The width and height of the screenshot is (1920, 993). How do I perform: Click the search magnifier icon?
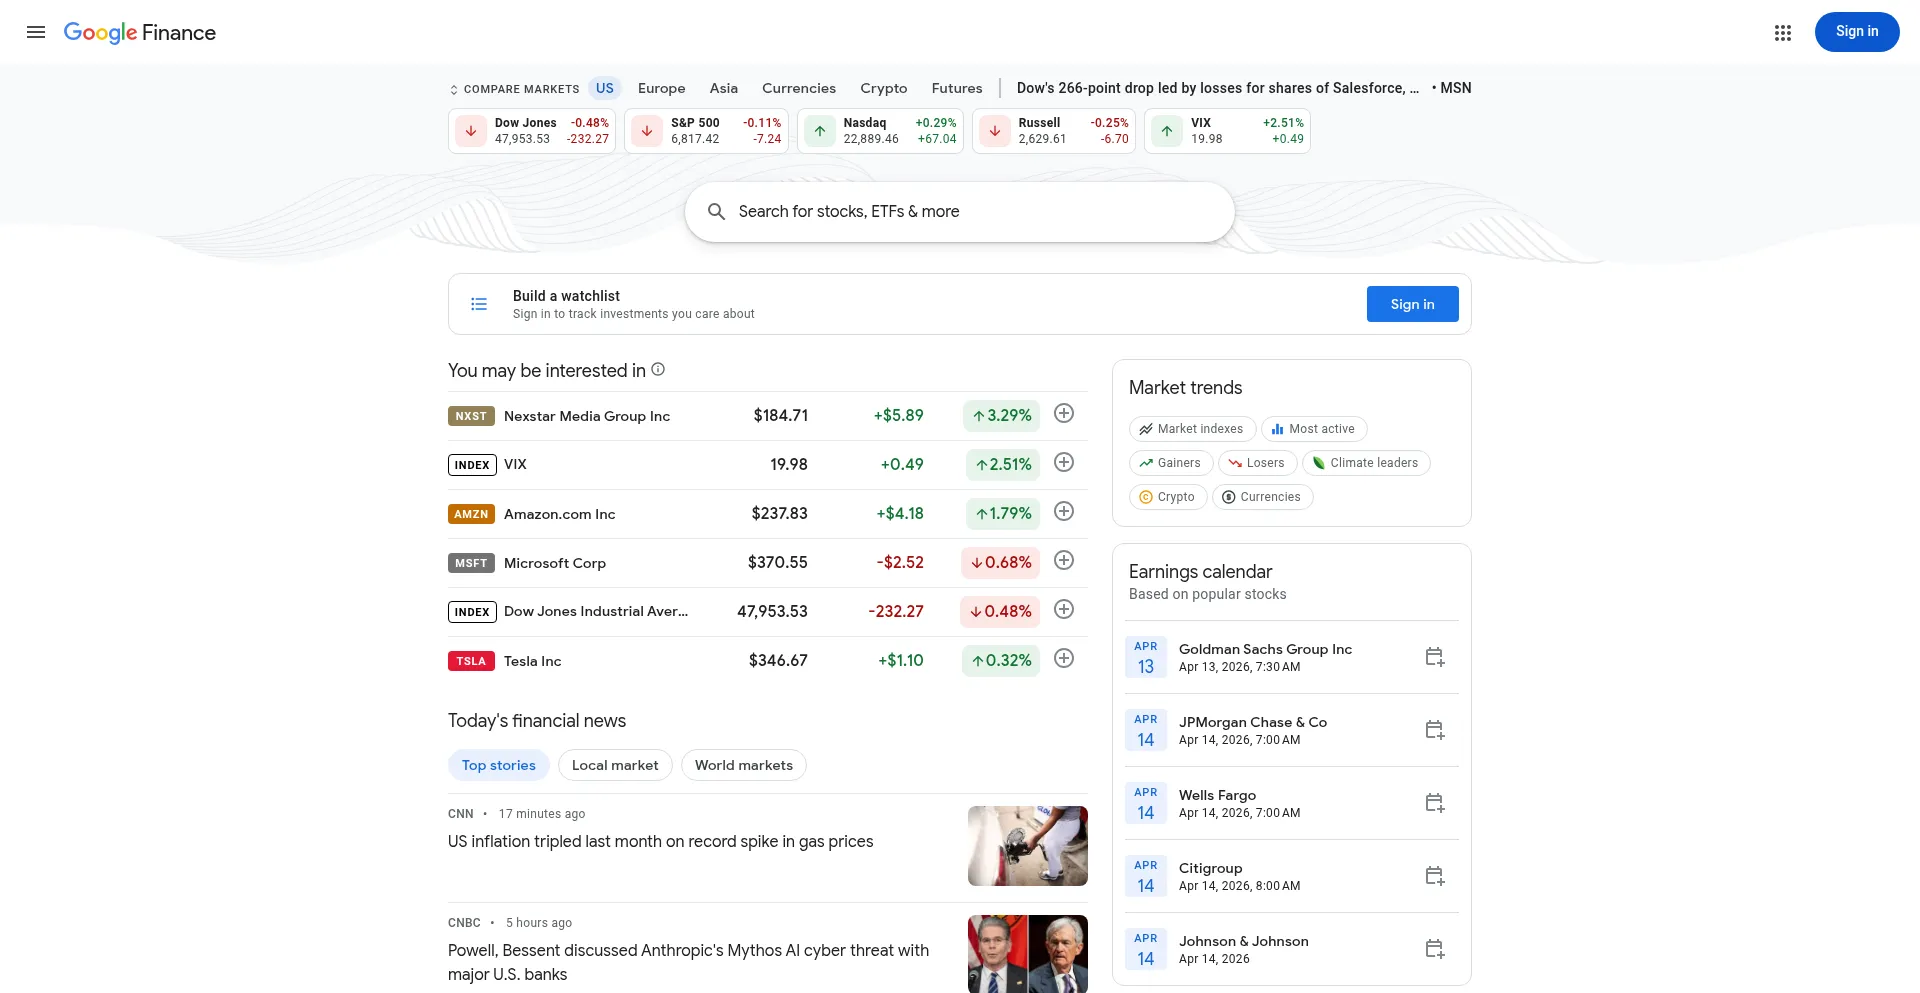716,211
